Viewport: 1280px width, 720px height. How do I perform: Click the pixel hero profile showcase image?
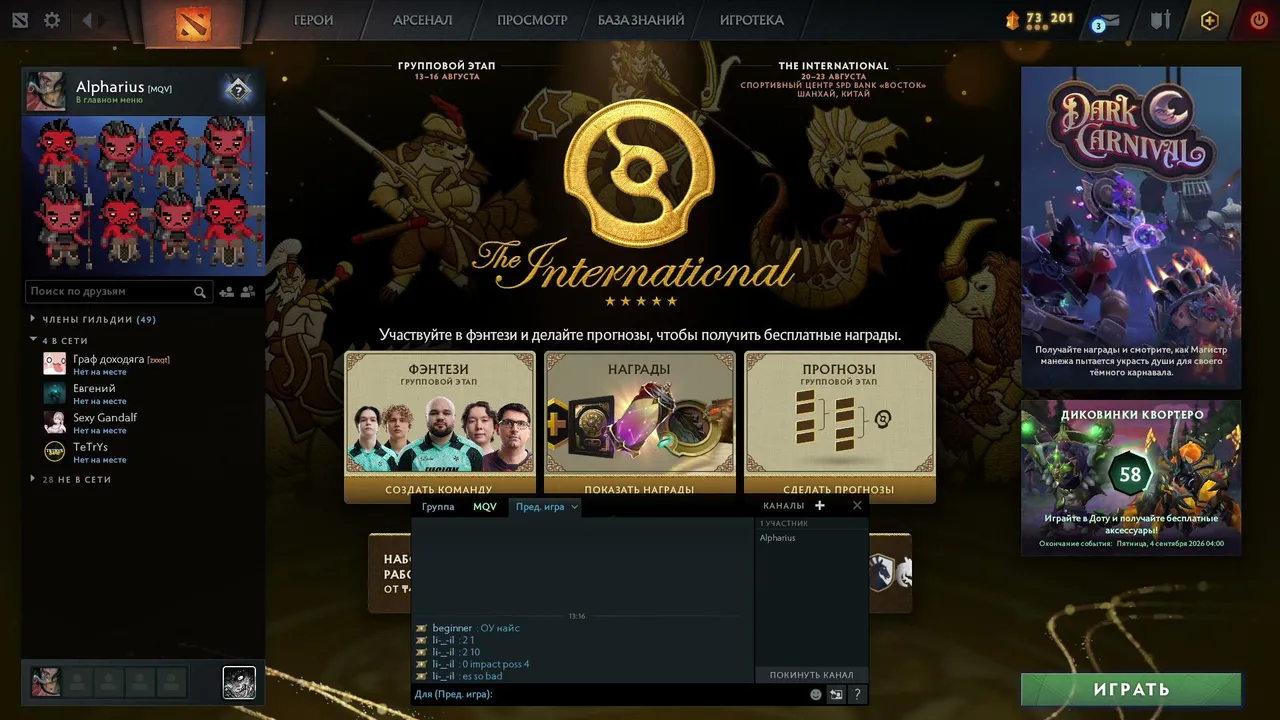pos(144,194)
